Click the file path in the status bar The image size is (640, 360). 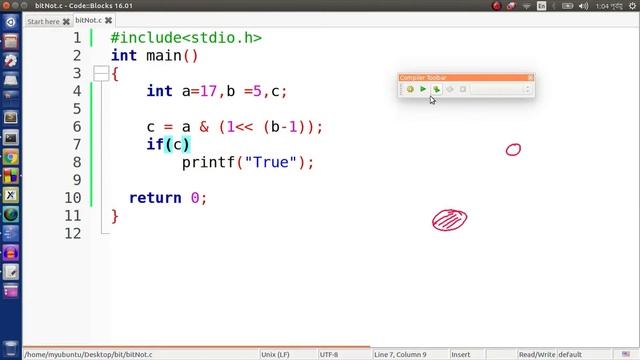[88, 354]
